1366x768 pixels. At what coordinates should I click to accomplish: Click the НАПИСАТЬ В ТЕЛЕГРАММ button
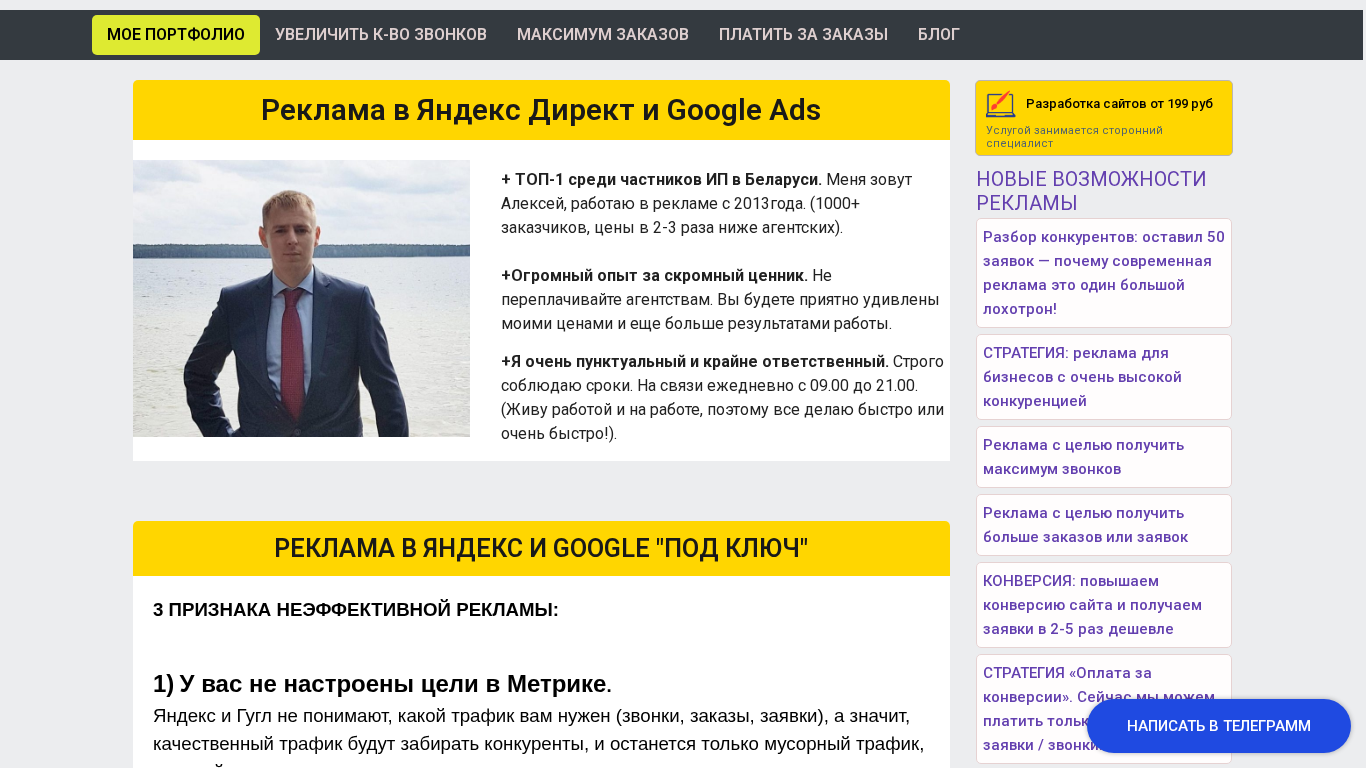[x=1219, y=726]
